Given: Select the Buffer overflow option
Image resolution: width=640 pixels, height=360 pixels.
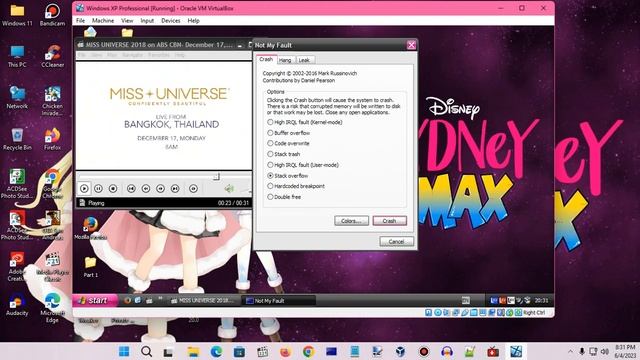Looking at the screenshot, I should [289, 133].
